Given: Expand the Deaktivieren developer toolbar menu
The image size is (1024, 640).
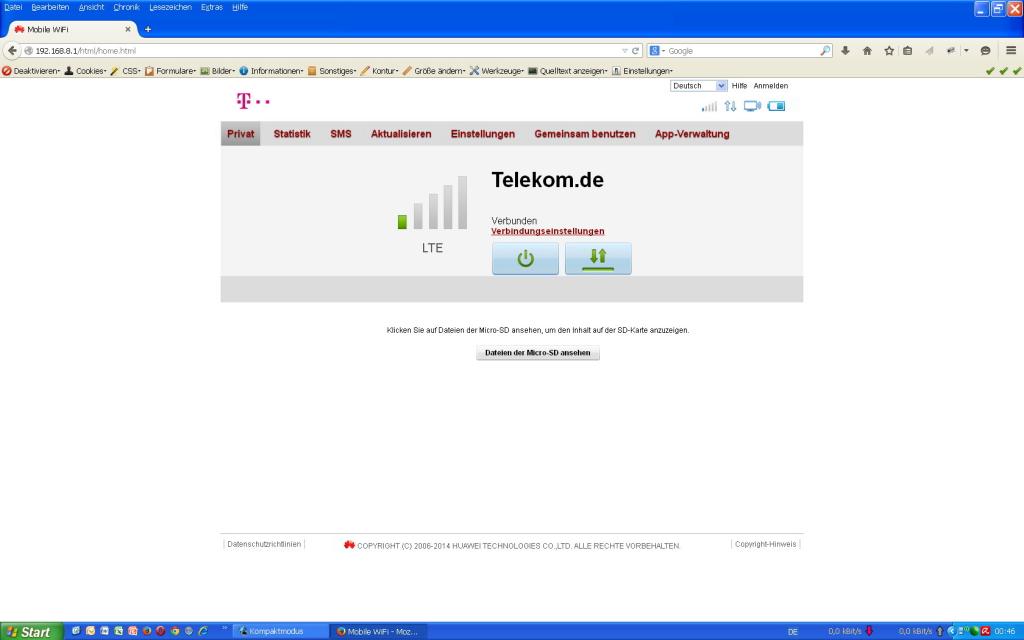Looking at the screenshot, I should (31, 71).
